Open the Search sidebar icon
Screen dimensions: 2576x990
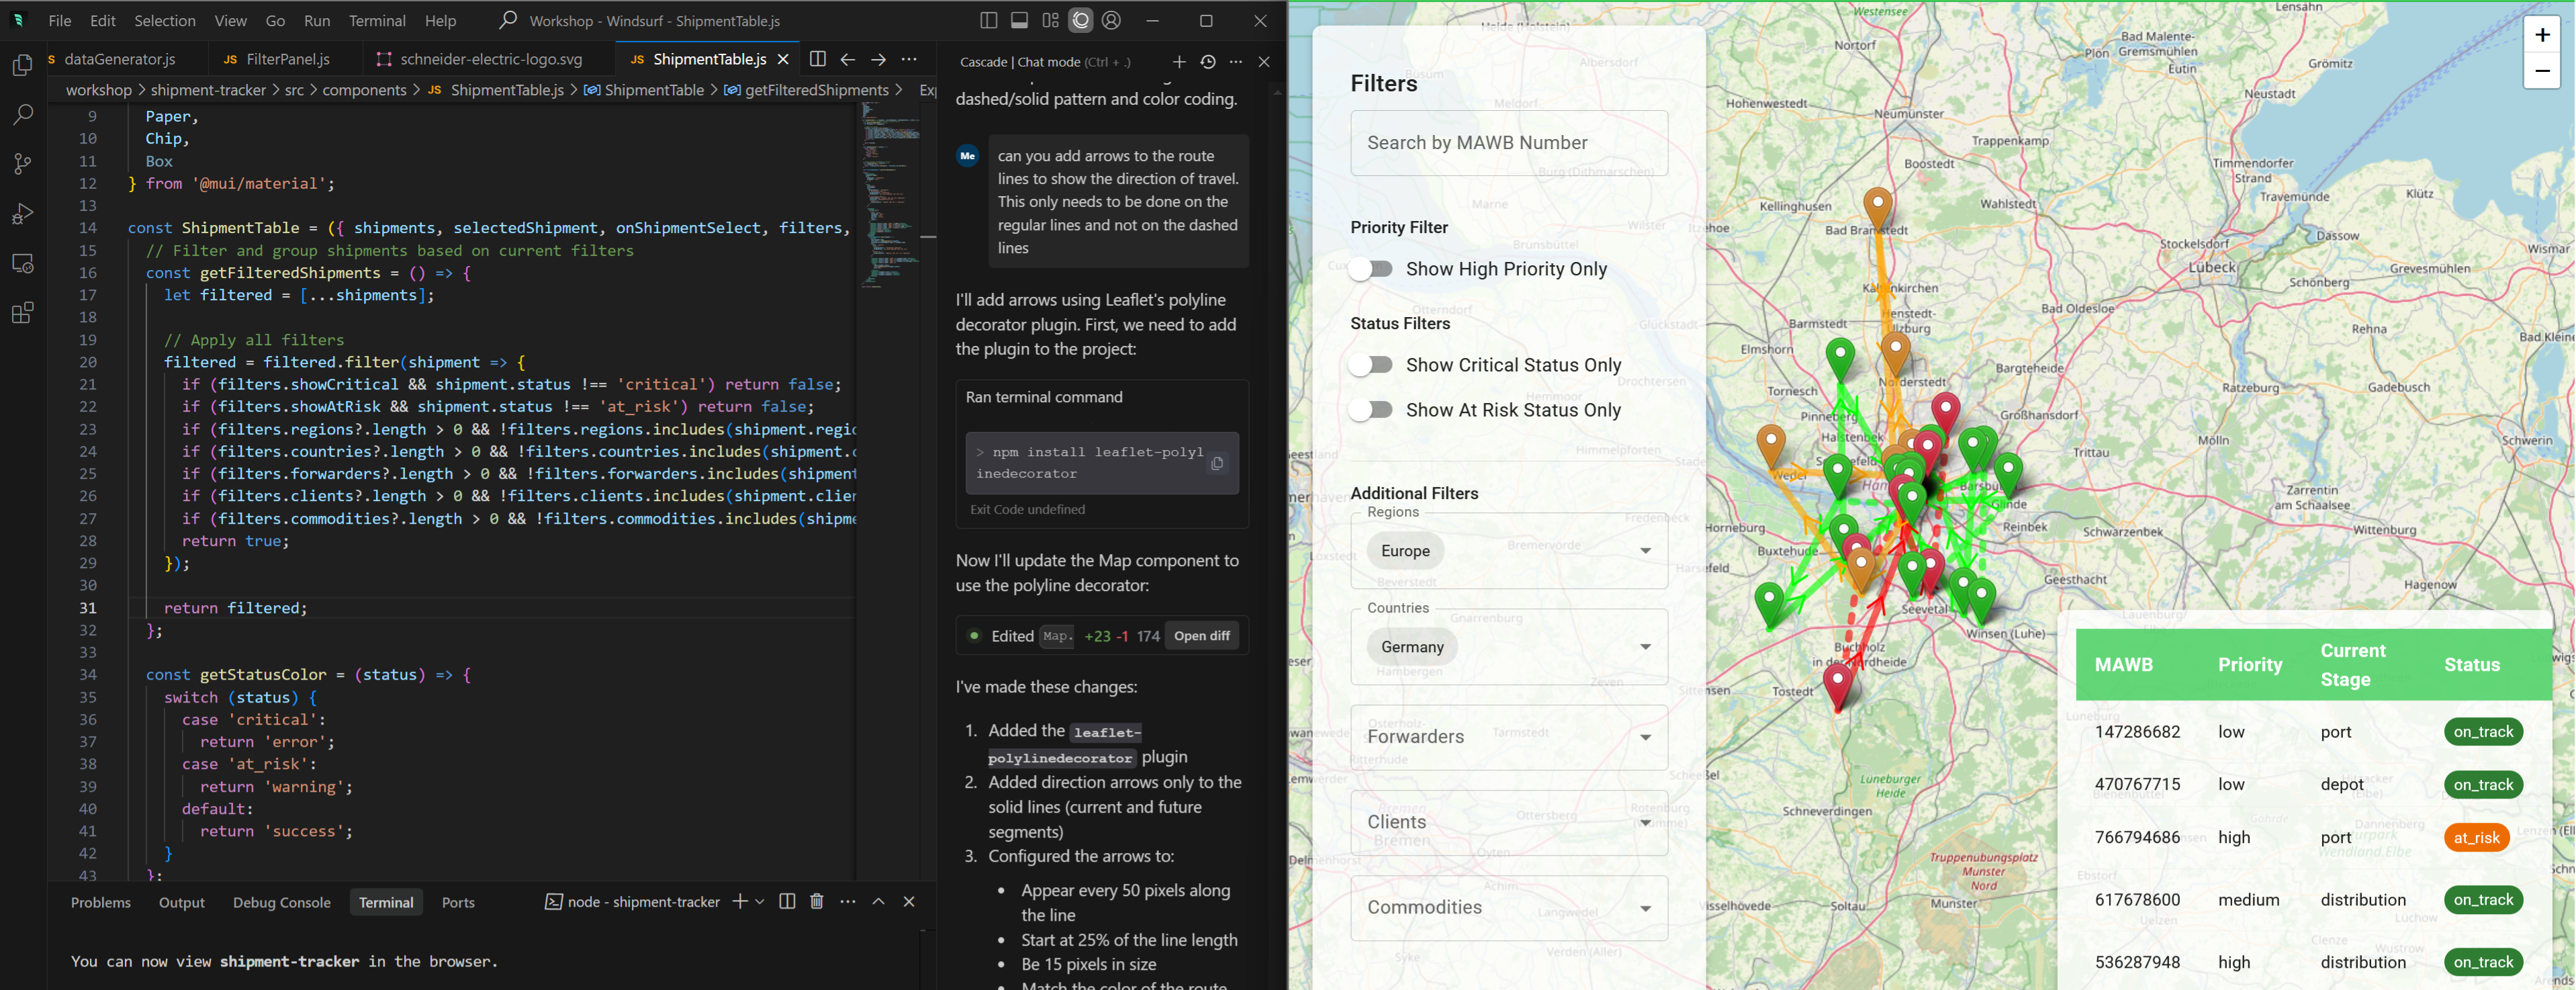pos(22,115)
